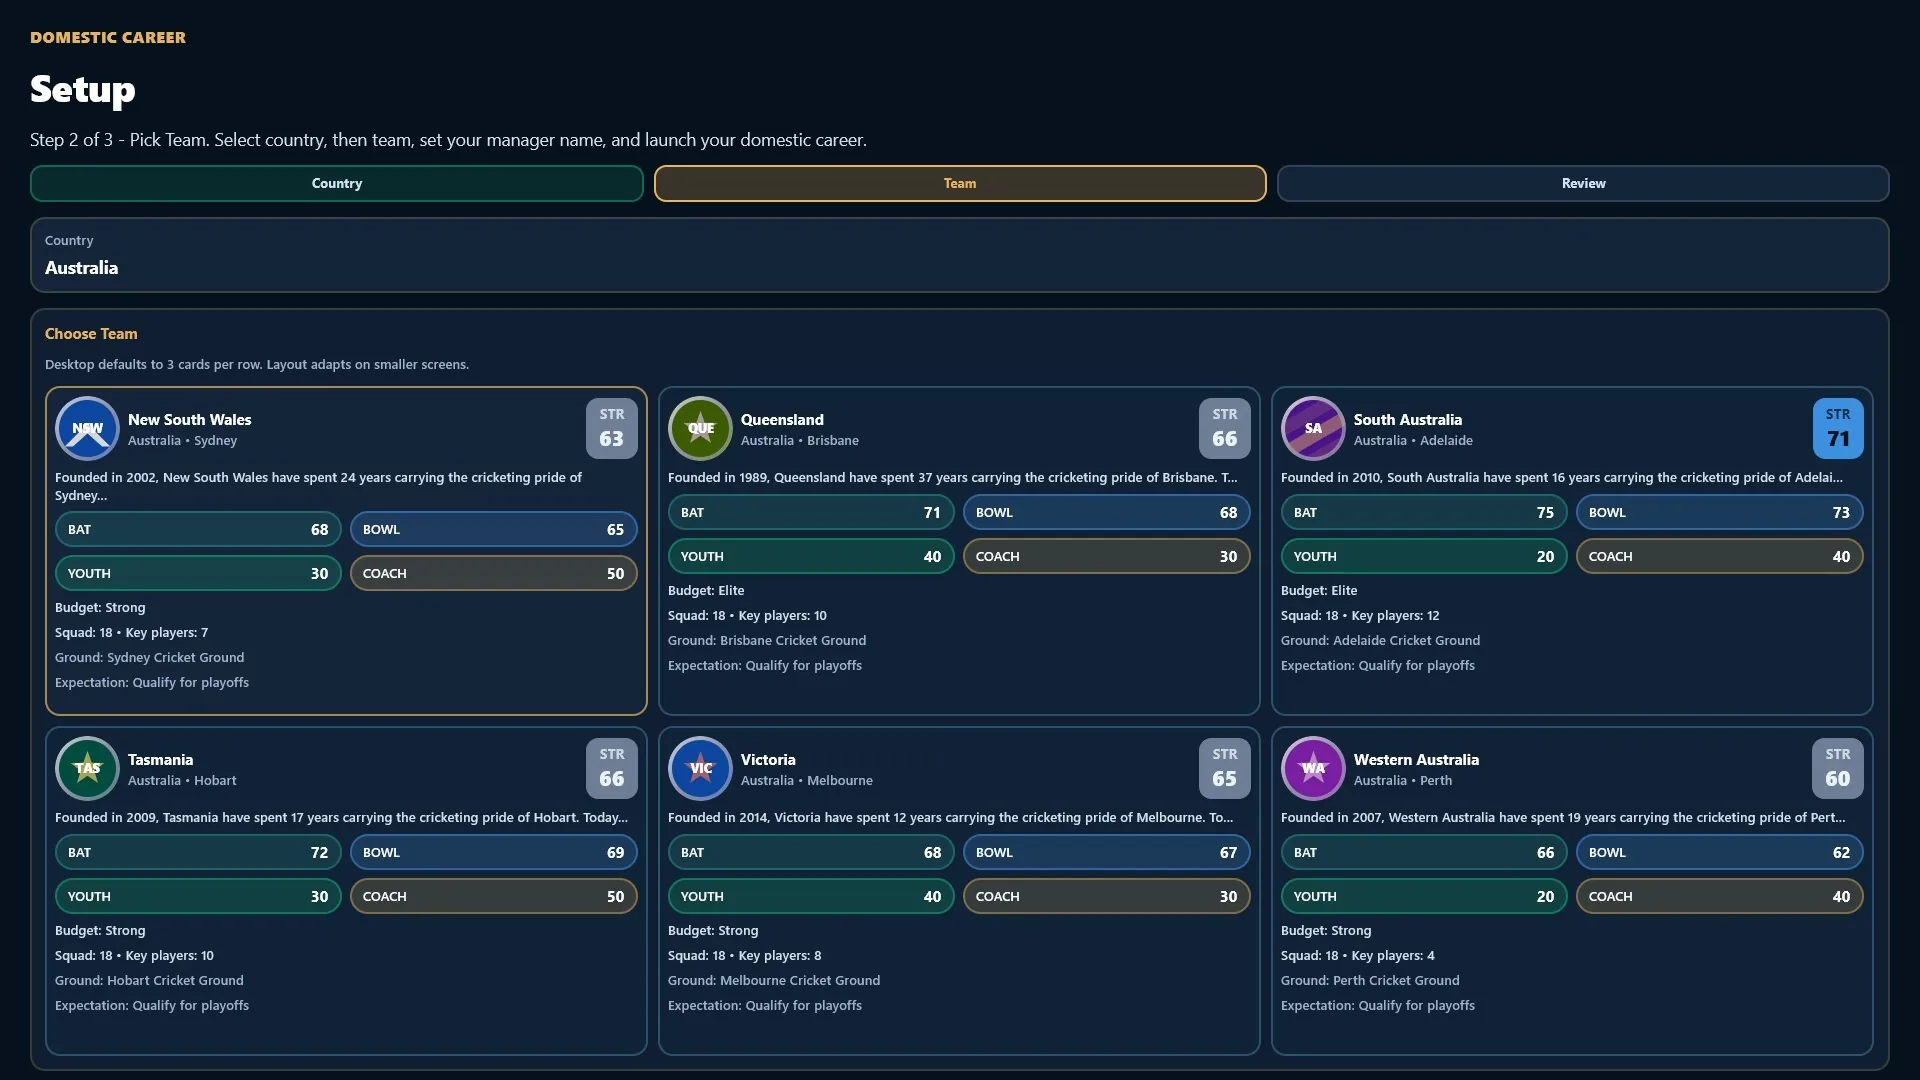
Task: Click South Australia's STR 71 badge
Action: pyautogui.click(x=1838, y=428)
